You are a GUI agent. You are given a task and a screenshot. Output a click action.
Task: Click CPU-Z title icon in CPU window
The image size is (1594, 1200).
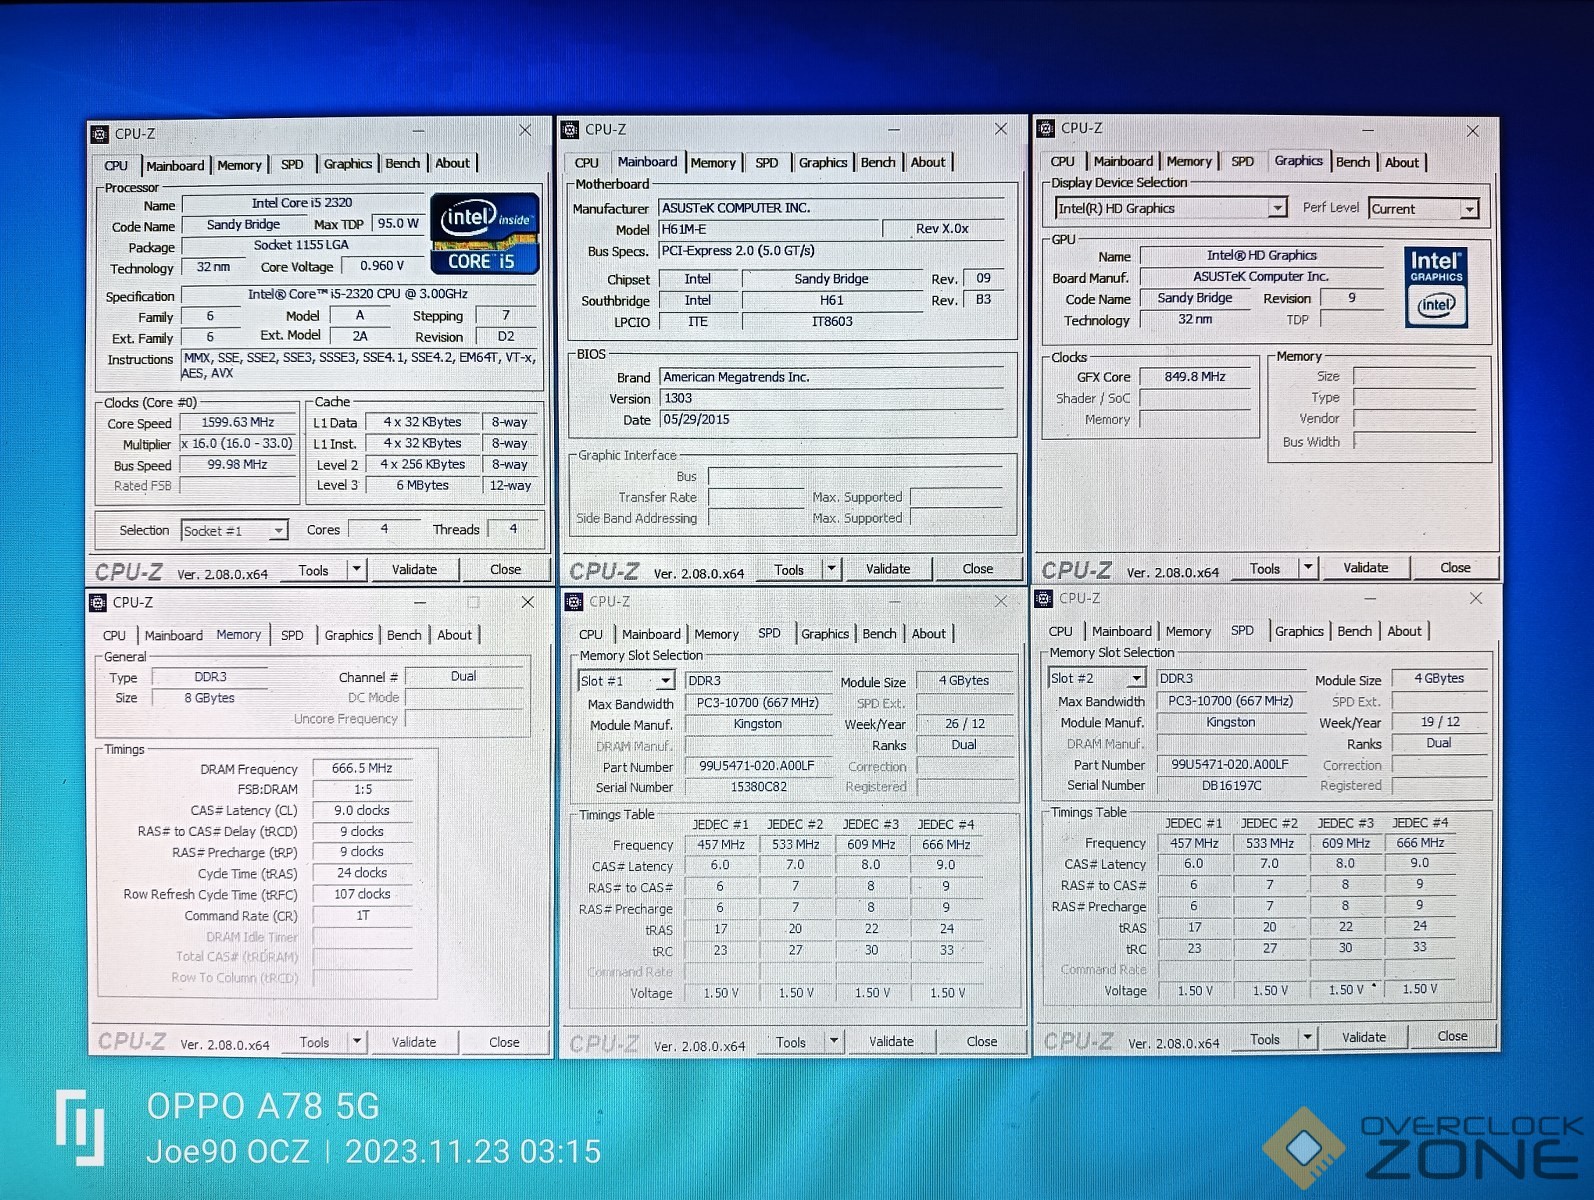click(100, 134)
